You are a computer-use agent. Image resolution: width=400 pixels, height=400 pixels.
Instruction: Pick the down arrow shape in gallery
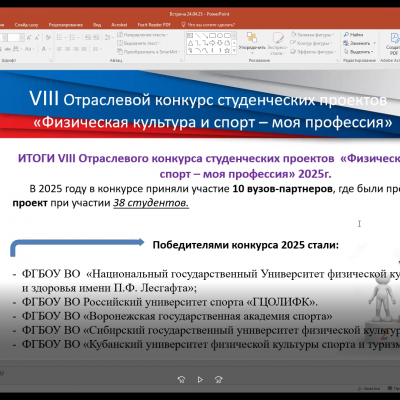pyautogui.click(x=220, y=43)
